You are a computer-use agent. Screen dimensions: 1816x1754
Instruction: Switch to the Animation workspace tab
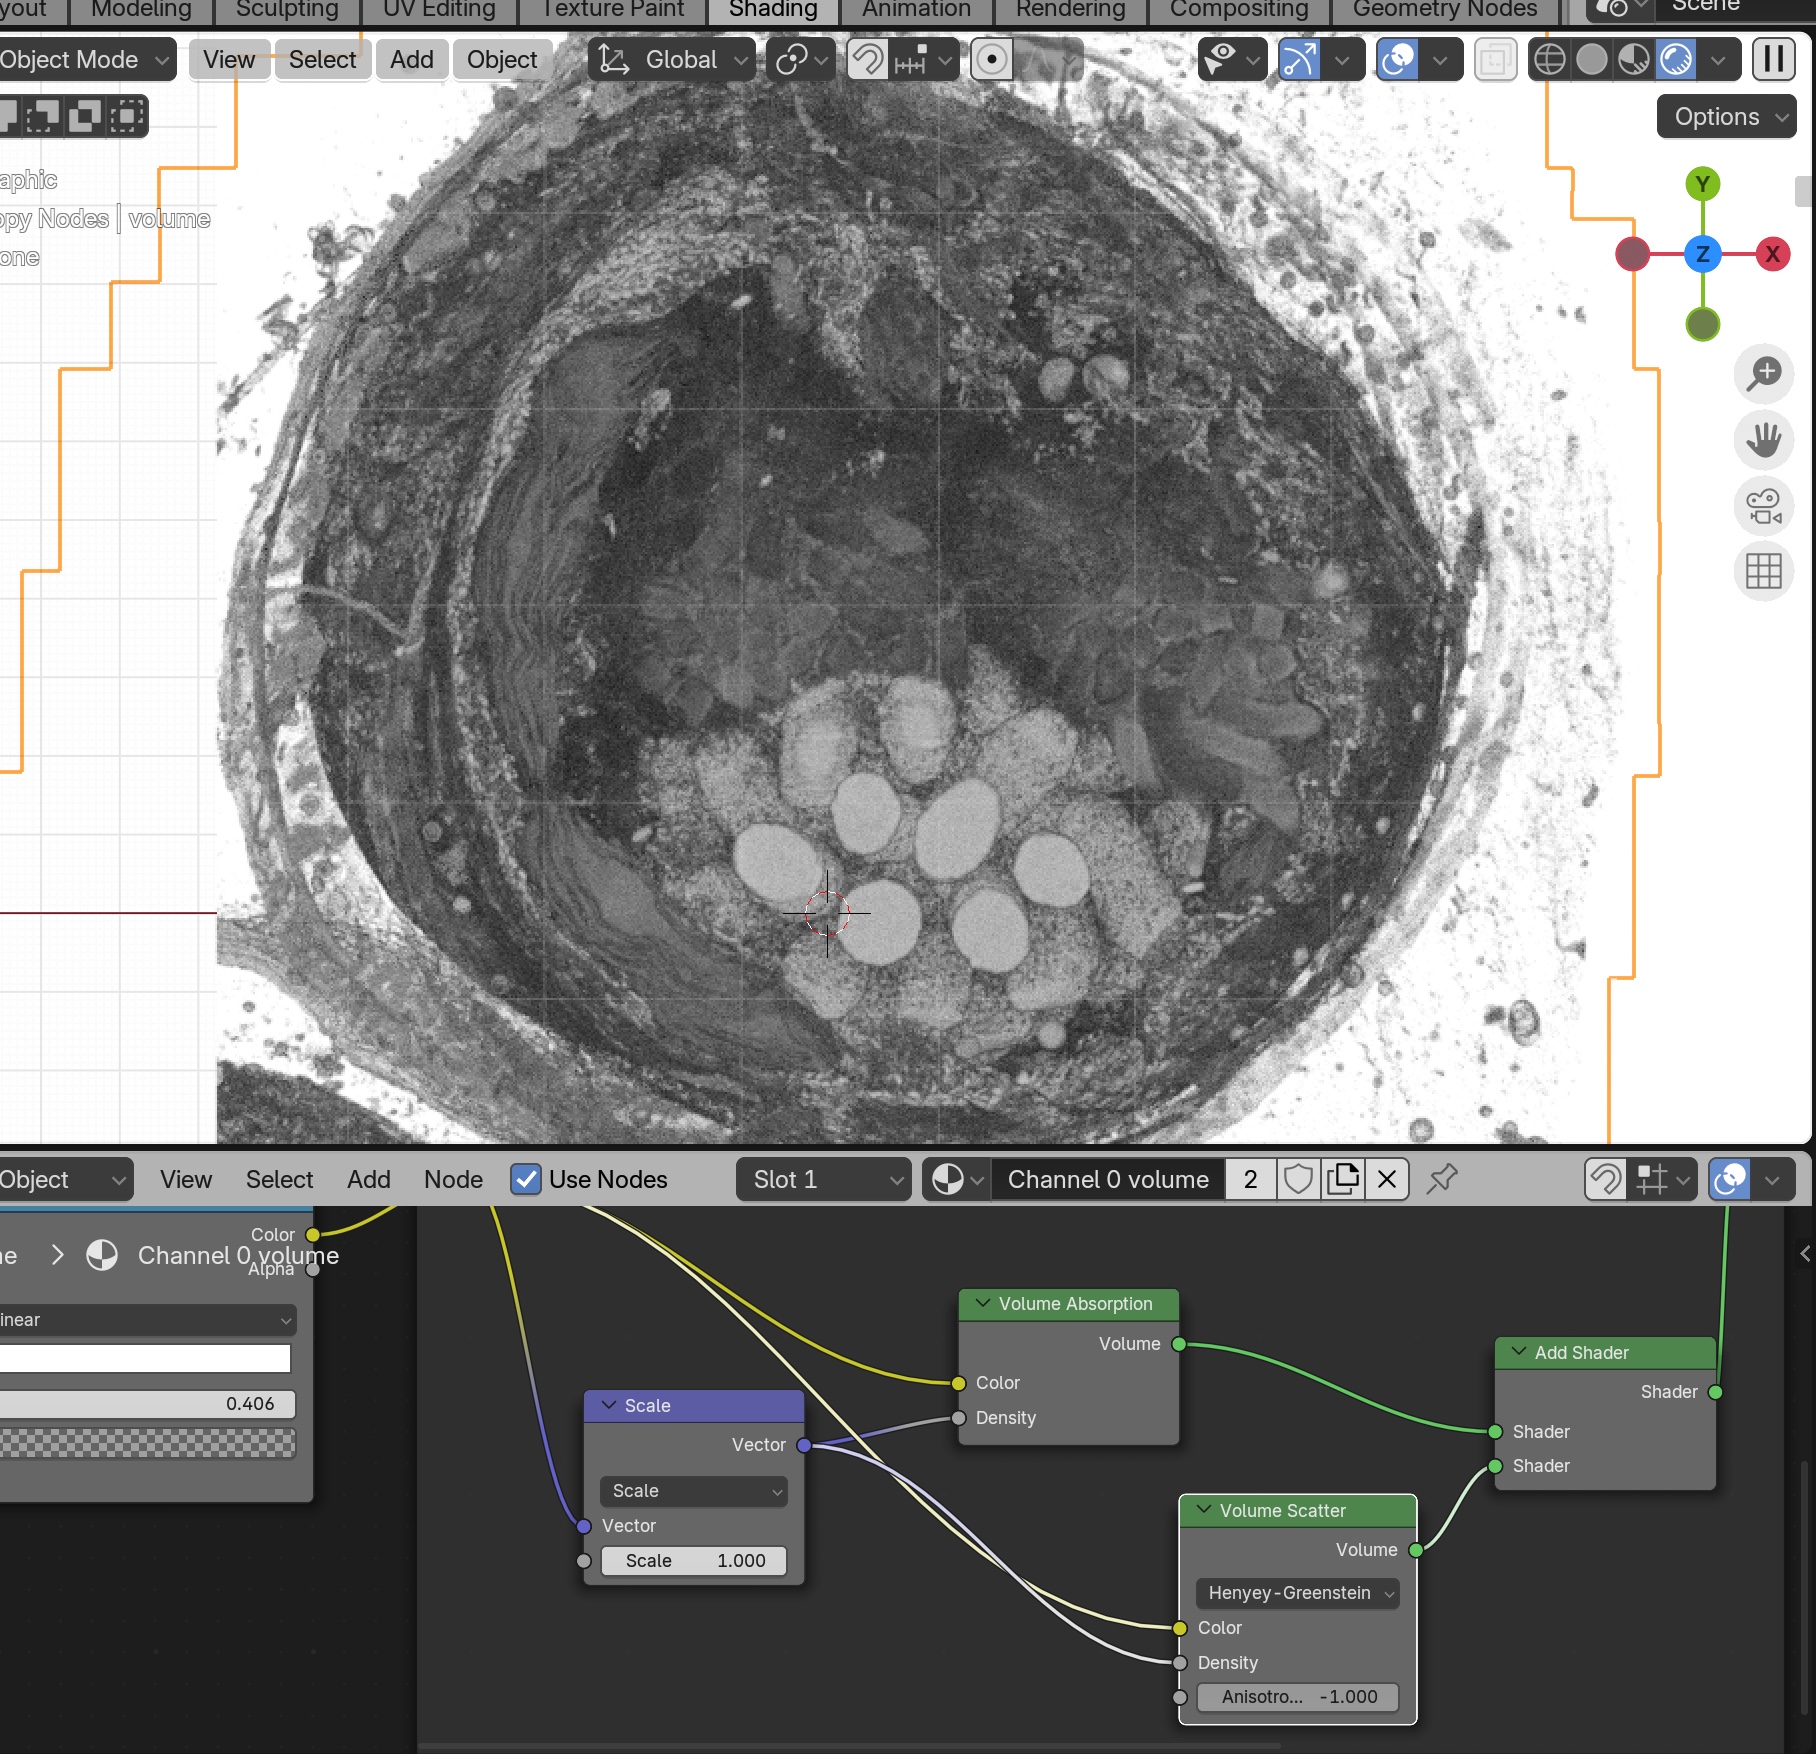(x=916, y=10)
